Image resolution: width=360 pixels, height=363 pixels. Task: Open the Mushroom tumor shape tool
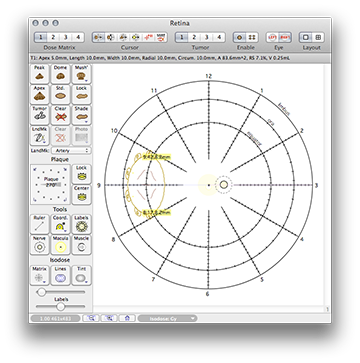click(x=81, y=74)
